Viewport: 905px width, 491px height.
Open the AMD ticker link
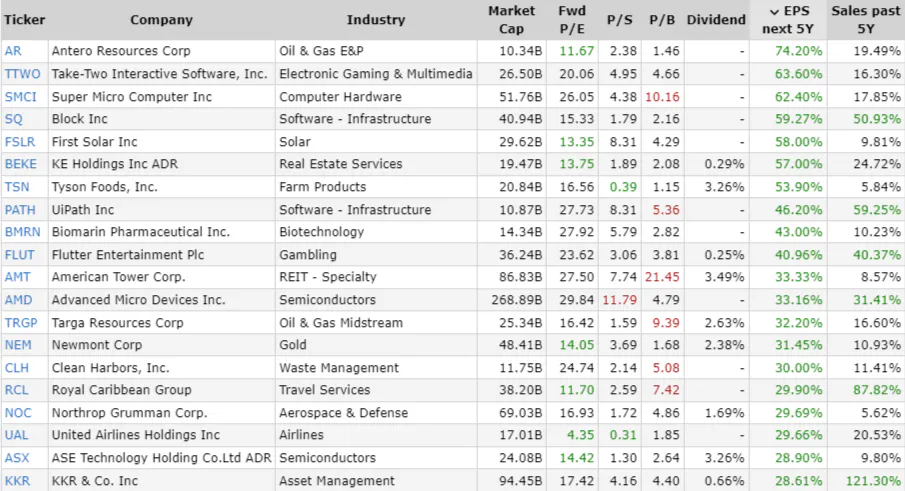point(18,300)
